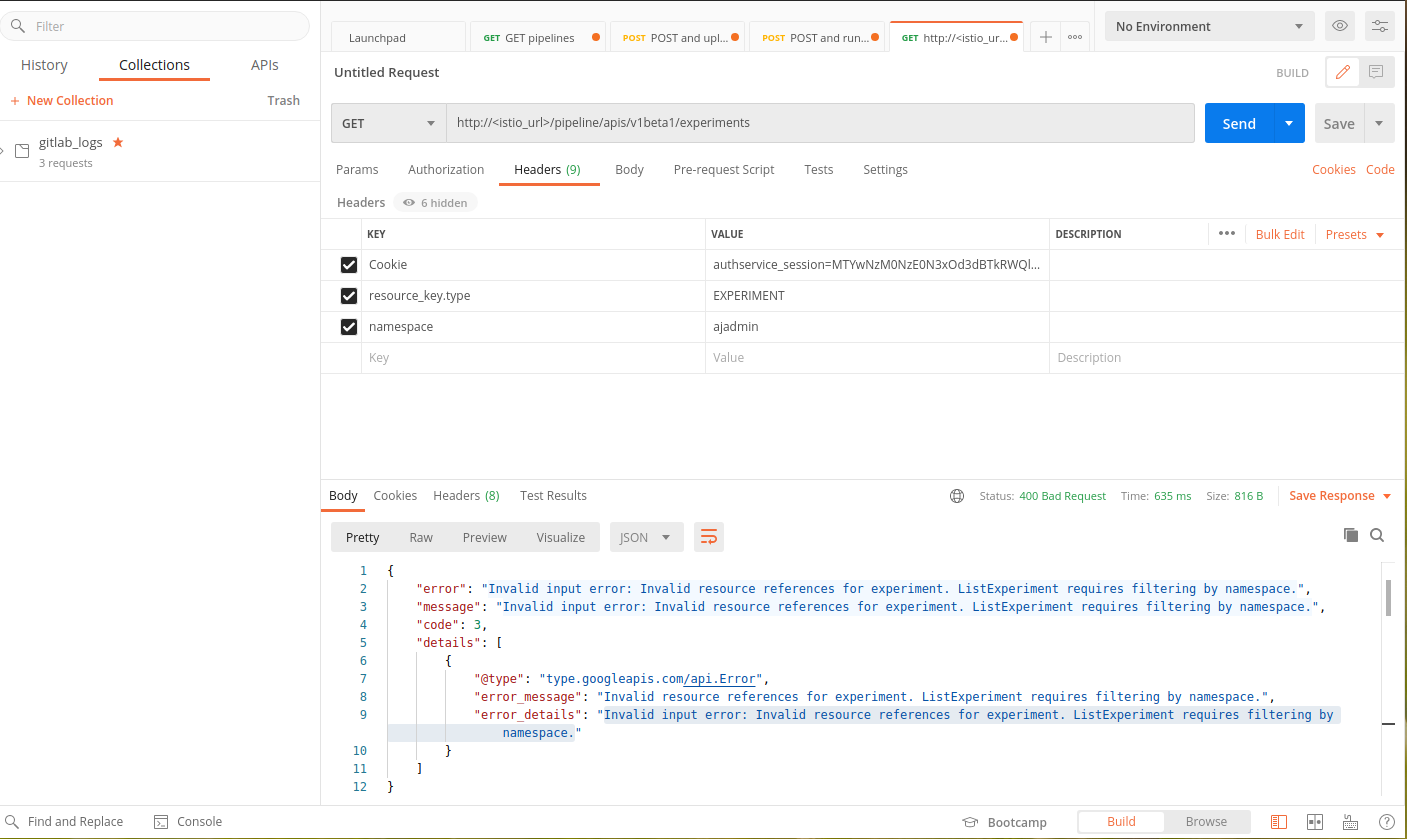
Task: Open workspace settings via sliders icon
Action: click(x=1379, y=25)
